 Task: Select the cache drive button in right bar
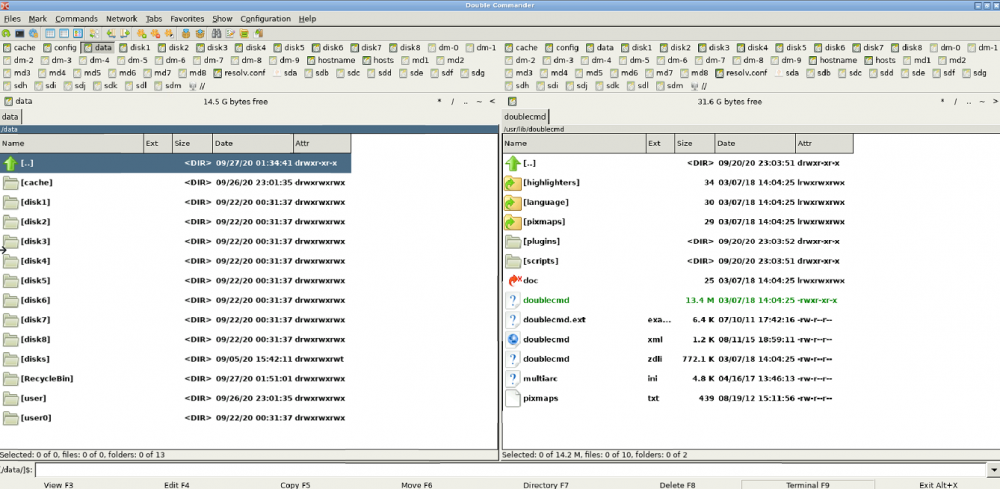coord(521,47)
